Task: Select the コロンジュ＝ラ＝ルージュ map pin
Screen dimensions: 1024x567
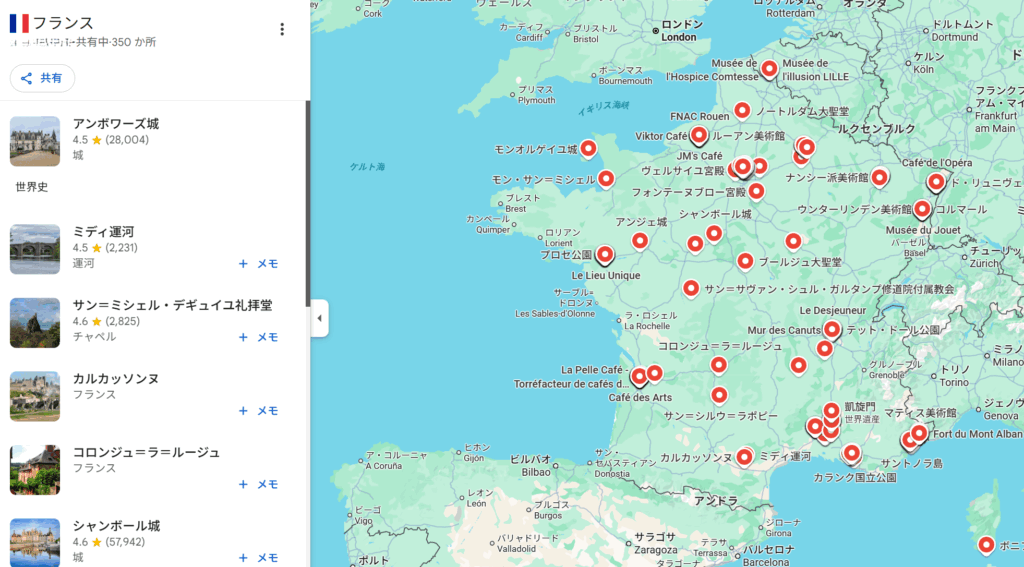Action: [718, 364]
